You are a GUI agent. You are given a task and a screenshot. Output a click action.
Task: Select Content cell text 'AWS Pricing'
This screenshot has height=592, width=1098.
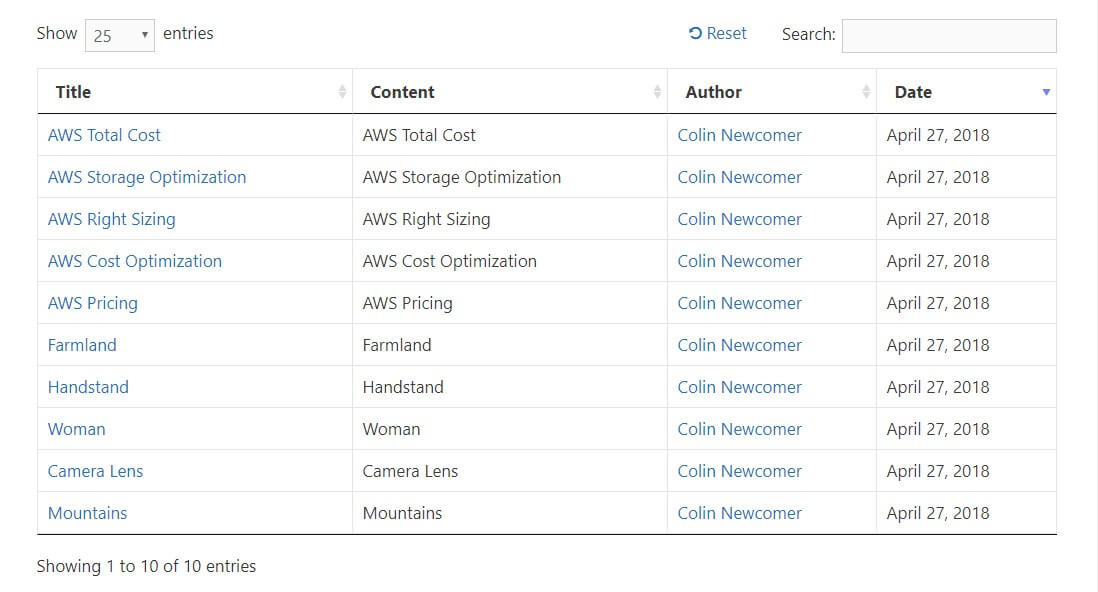coord(408,303)
